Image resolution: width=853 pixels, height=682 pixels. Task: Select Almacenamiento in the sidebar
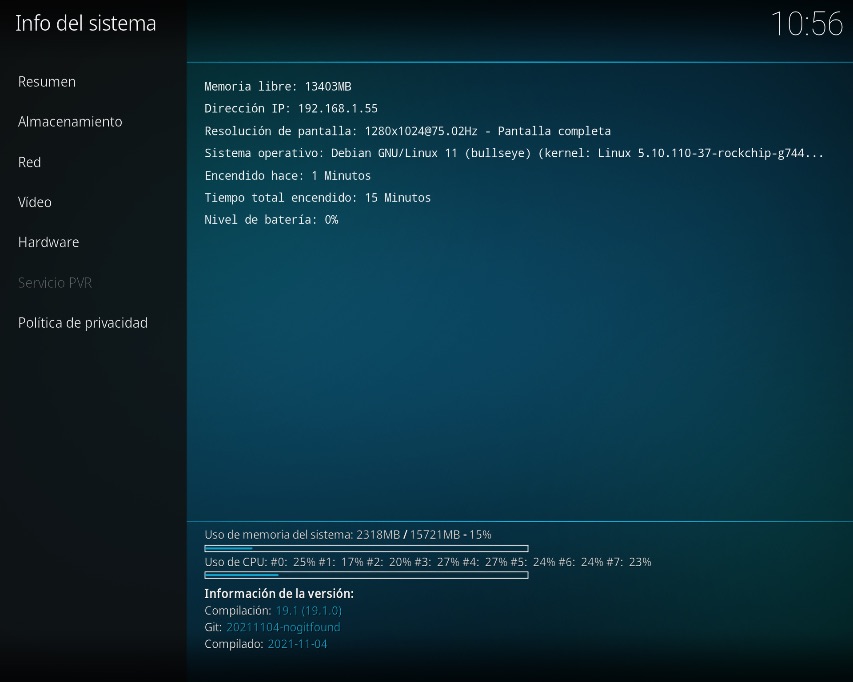70,121
